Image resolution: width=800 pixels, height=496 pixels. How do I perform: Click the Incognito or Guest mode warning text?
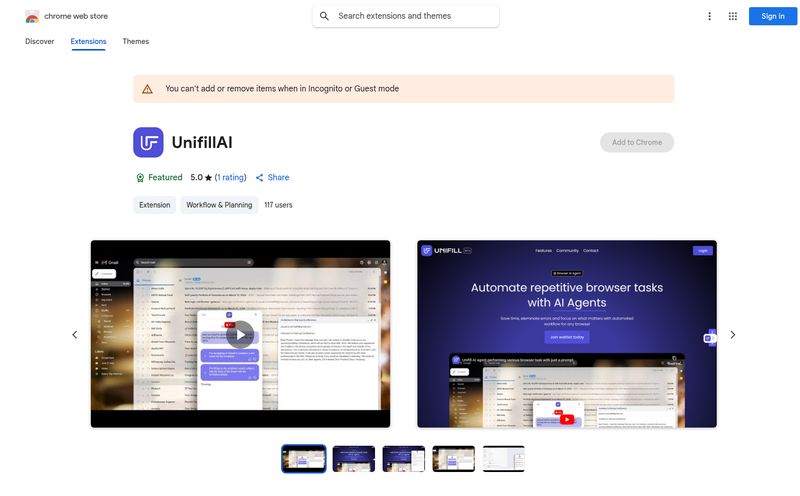[x=282, y=89]
